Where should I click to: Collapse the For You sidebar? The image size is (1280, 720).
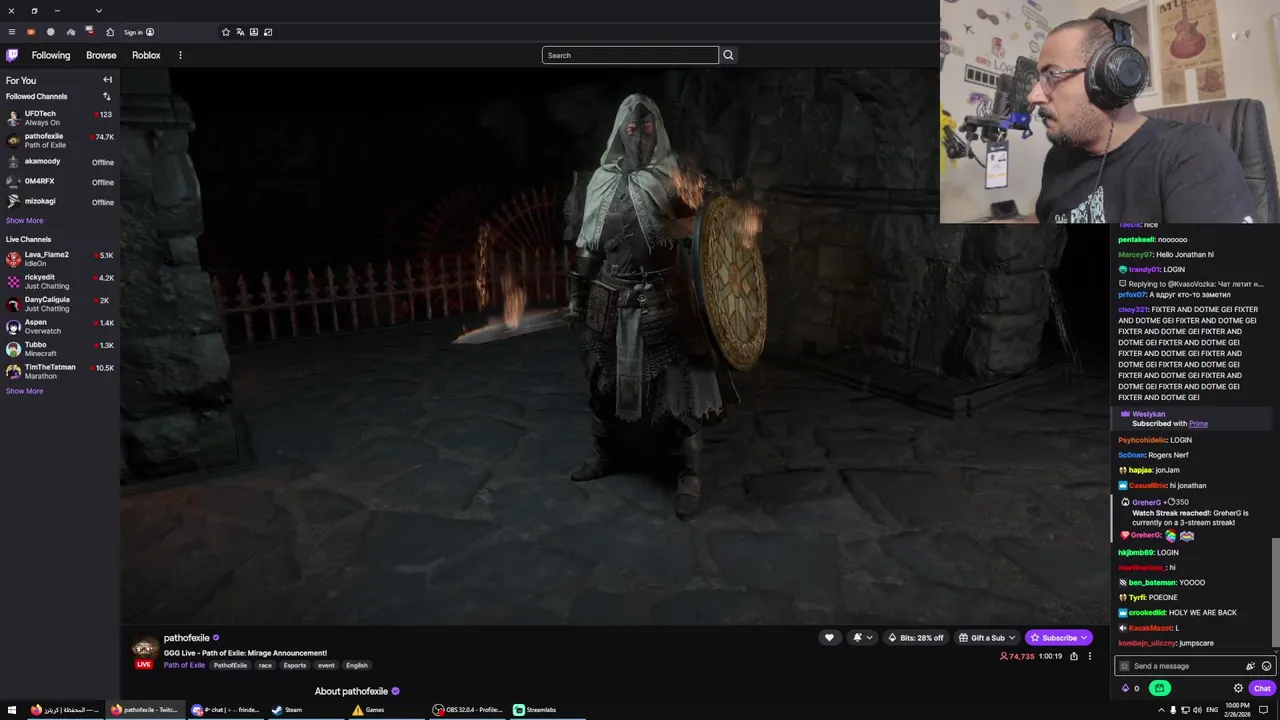(107, 80)
